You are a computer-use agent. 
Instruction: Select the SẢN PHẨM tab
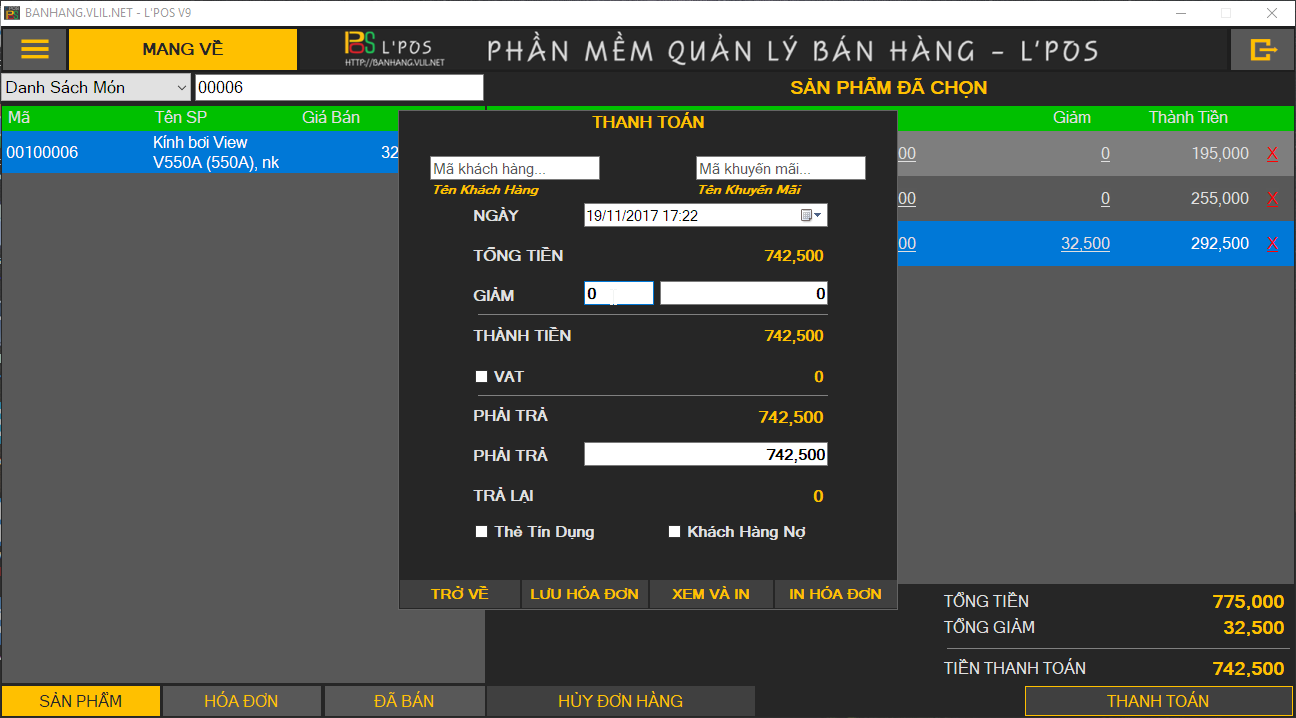click(80, 701)
